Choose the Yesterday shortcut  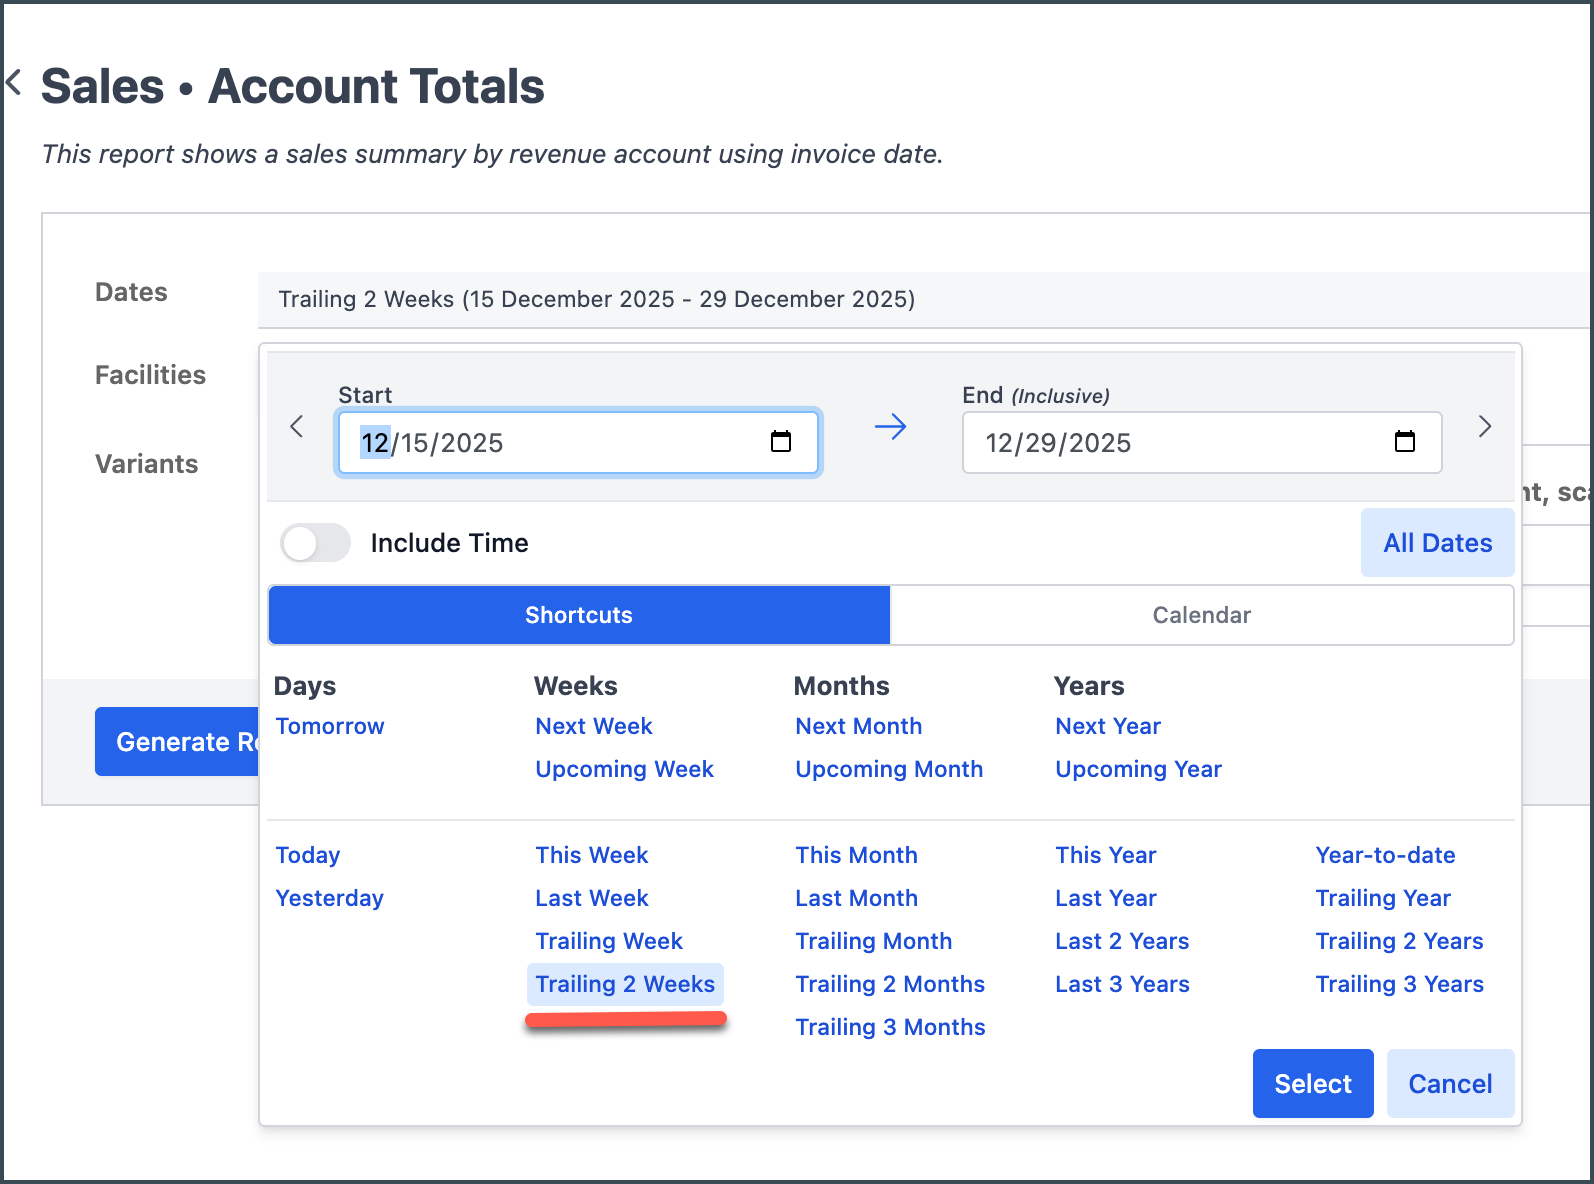pyautogui.click(x=329, y=898)
